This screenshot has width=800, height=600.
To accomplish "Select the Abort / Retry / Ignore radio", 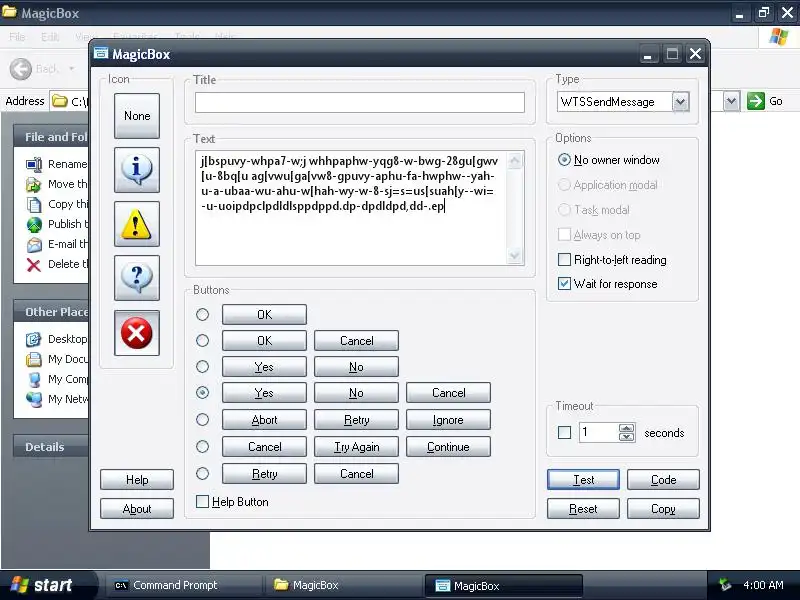I will [x=203, y=419].
